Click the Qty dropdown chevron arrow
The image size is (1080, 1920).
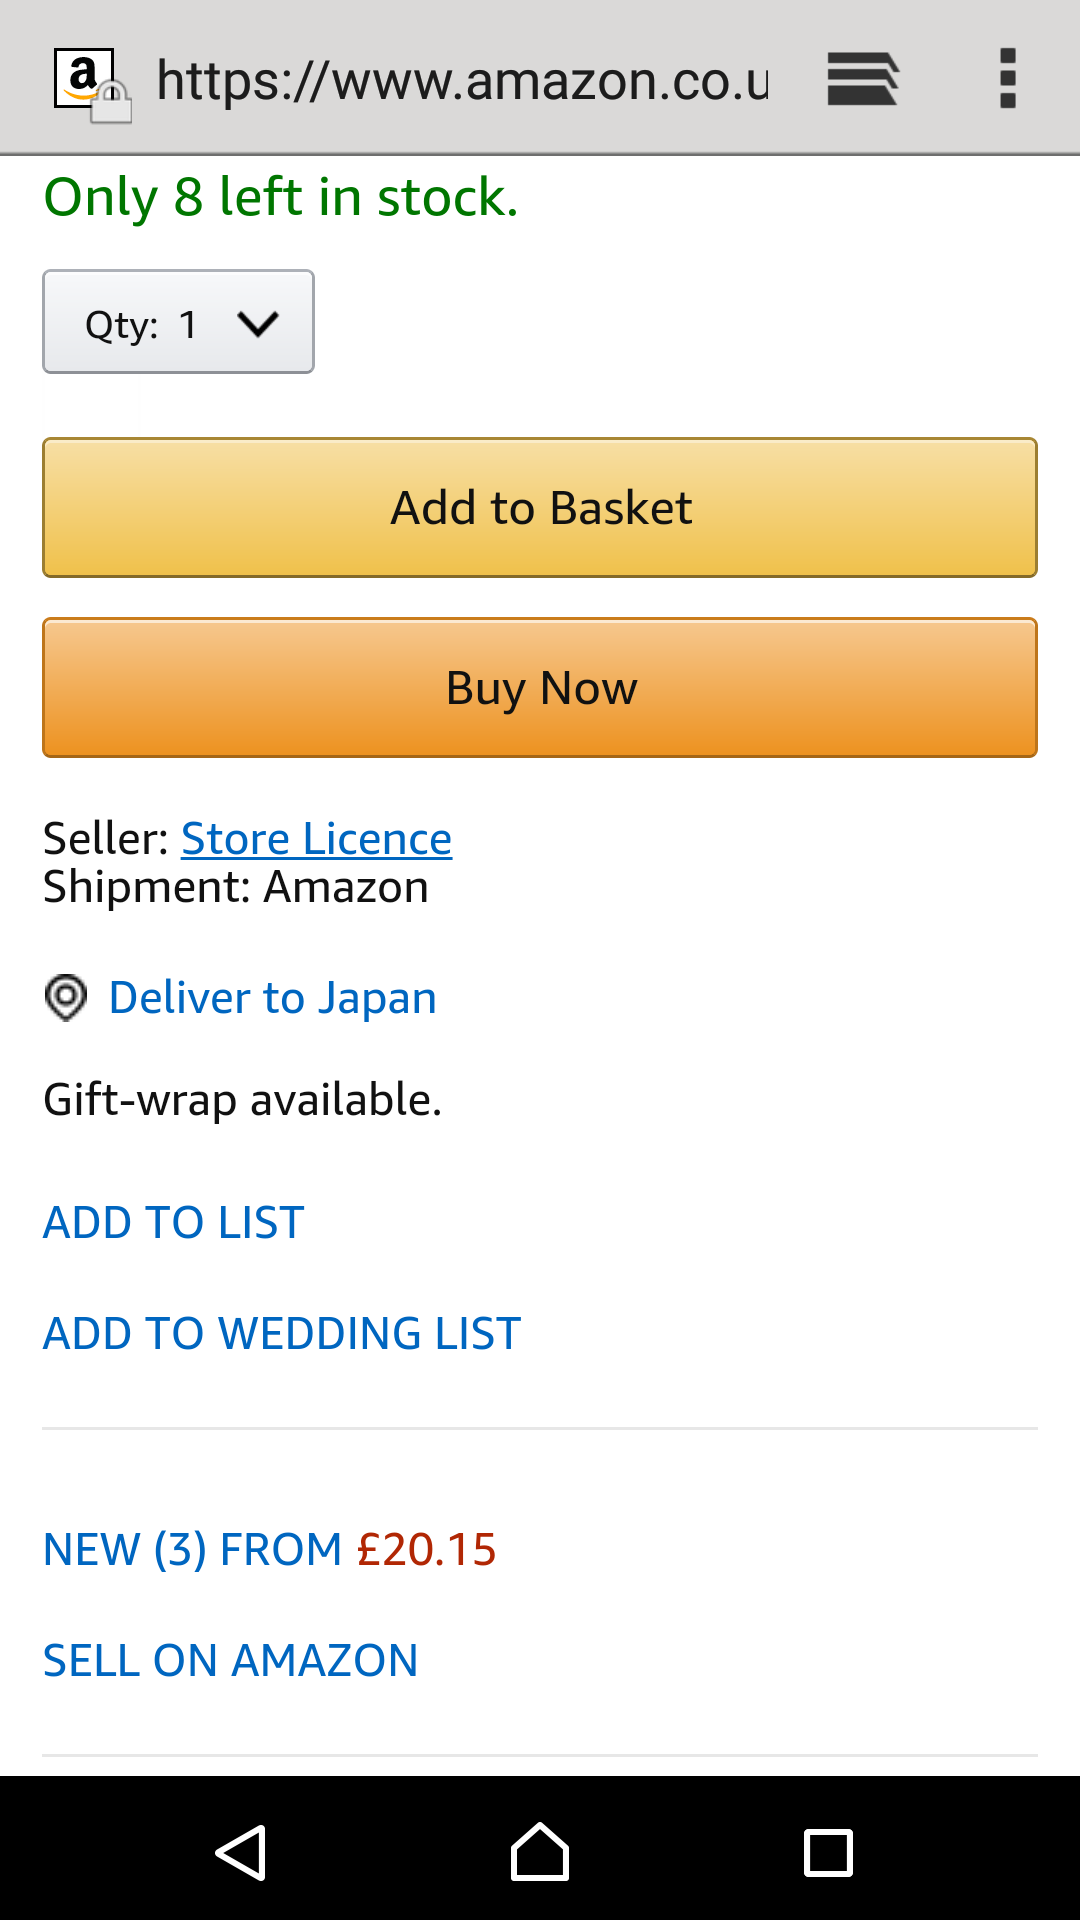(258, 323)
